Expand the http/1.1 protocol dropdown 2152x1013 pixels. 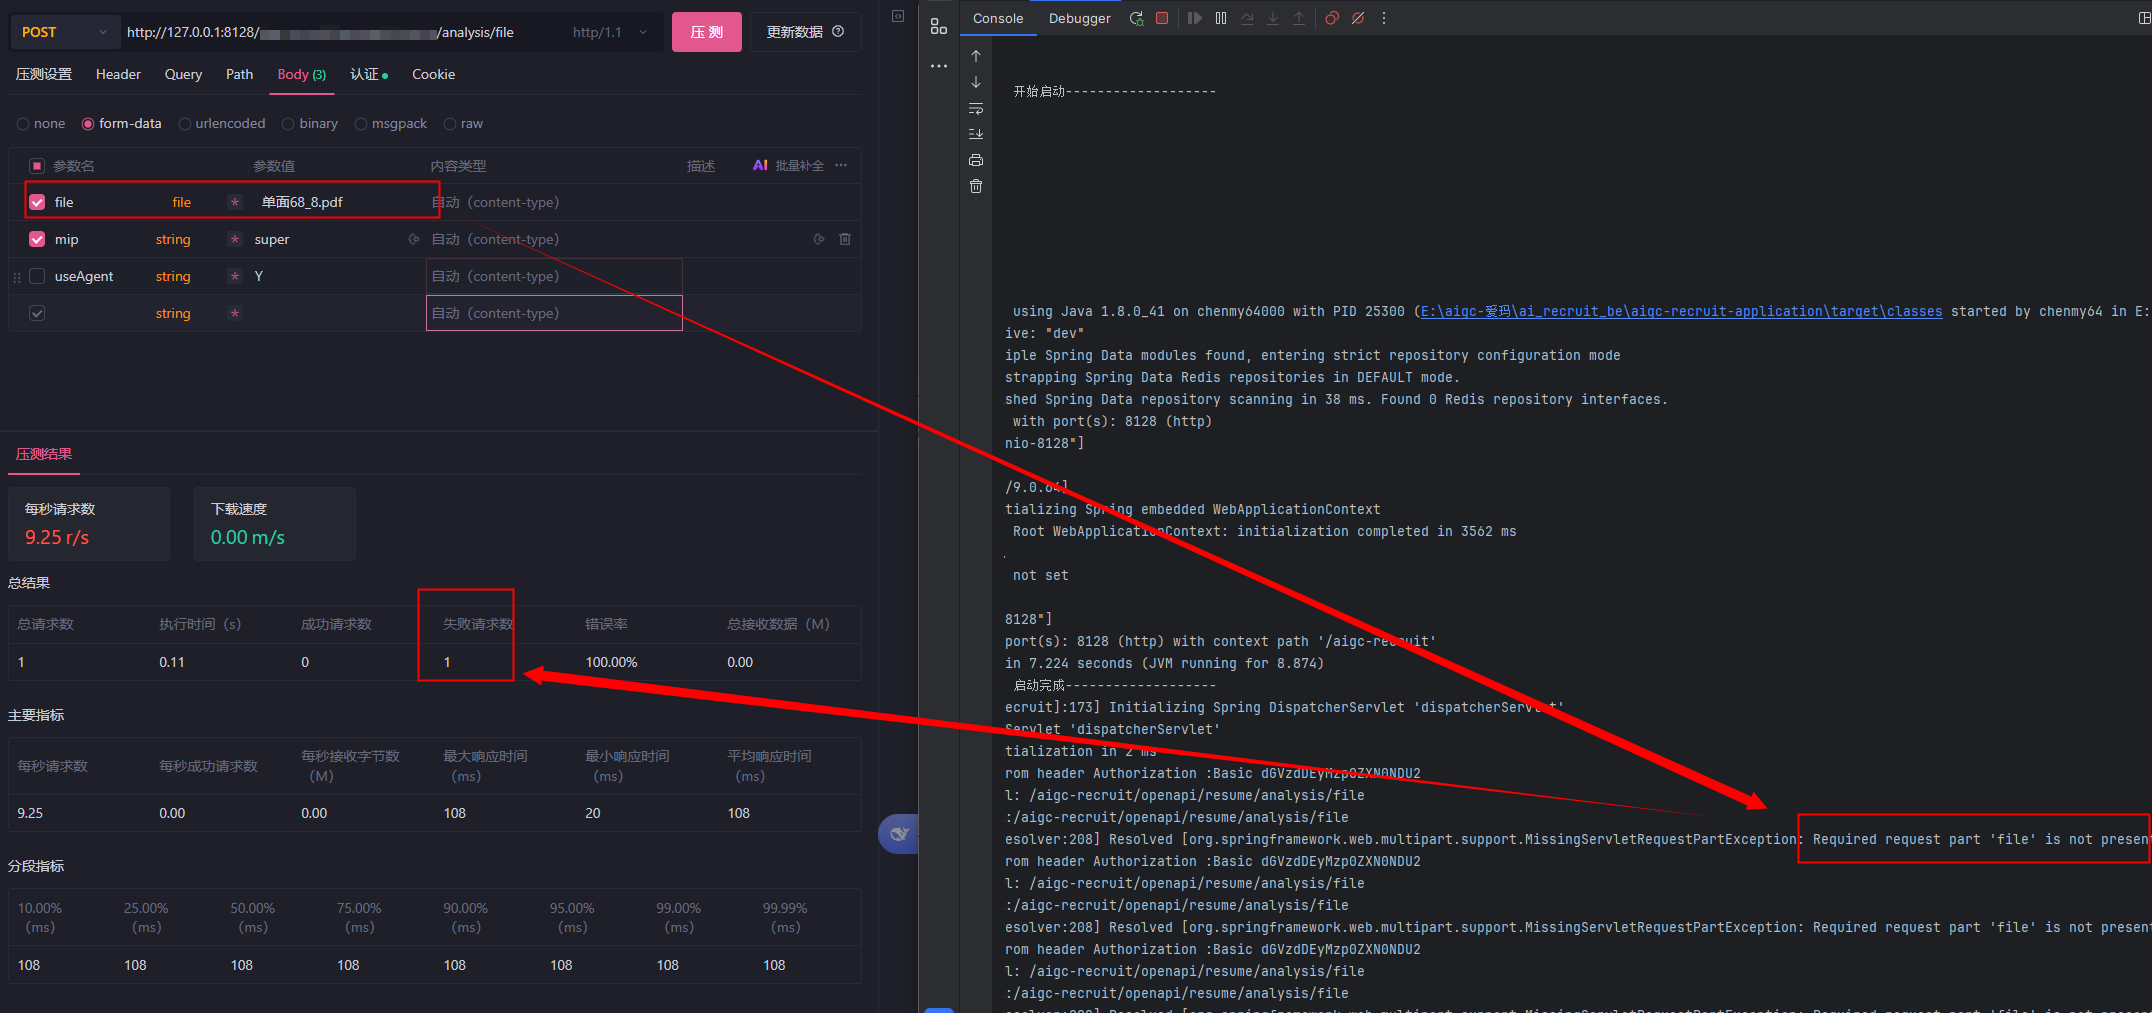tap(610, 32)
